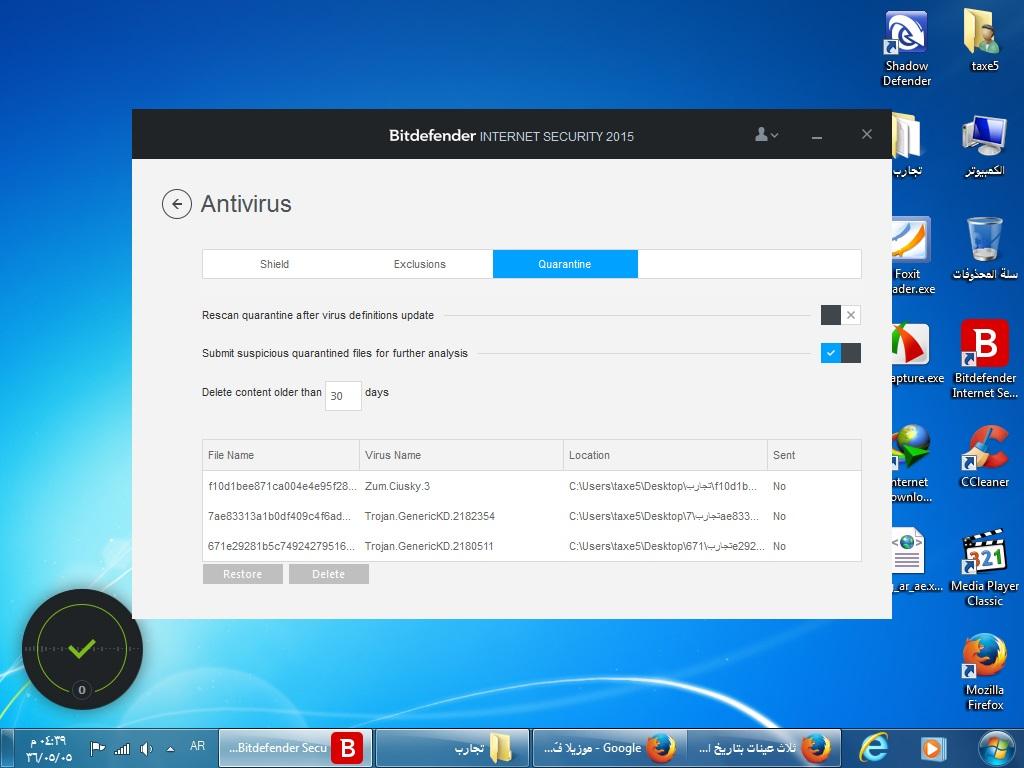Launch Mozilla Firefox desktop shortcut
The height and width of the screenshot is (768, 1024).
click(984, 671)
